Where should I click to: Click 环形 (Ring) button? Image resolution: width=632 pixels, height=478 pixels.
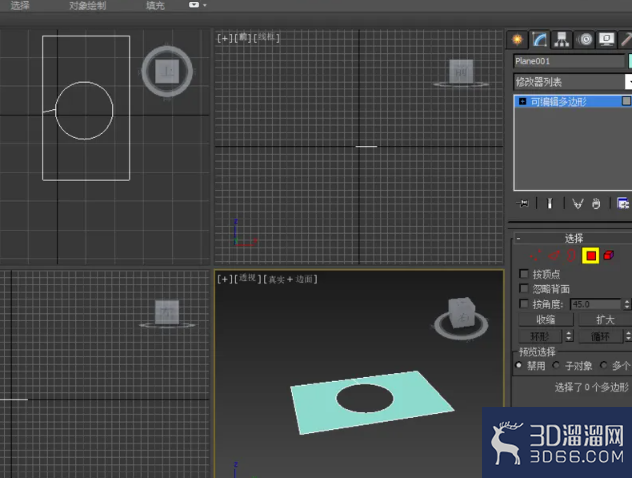[540, 336]
